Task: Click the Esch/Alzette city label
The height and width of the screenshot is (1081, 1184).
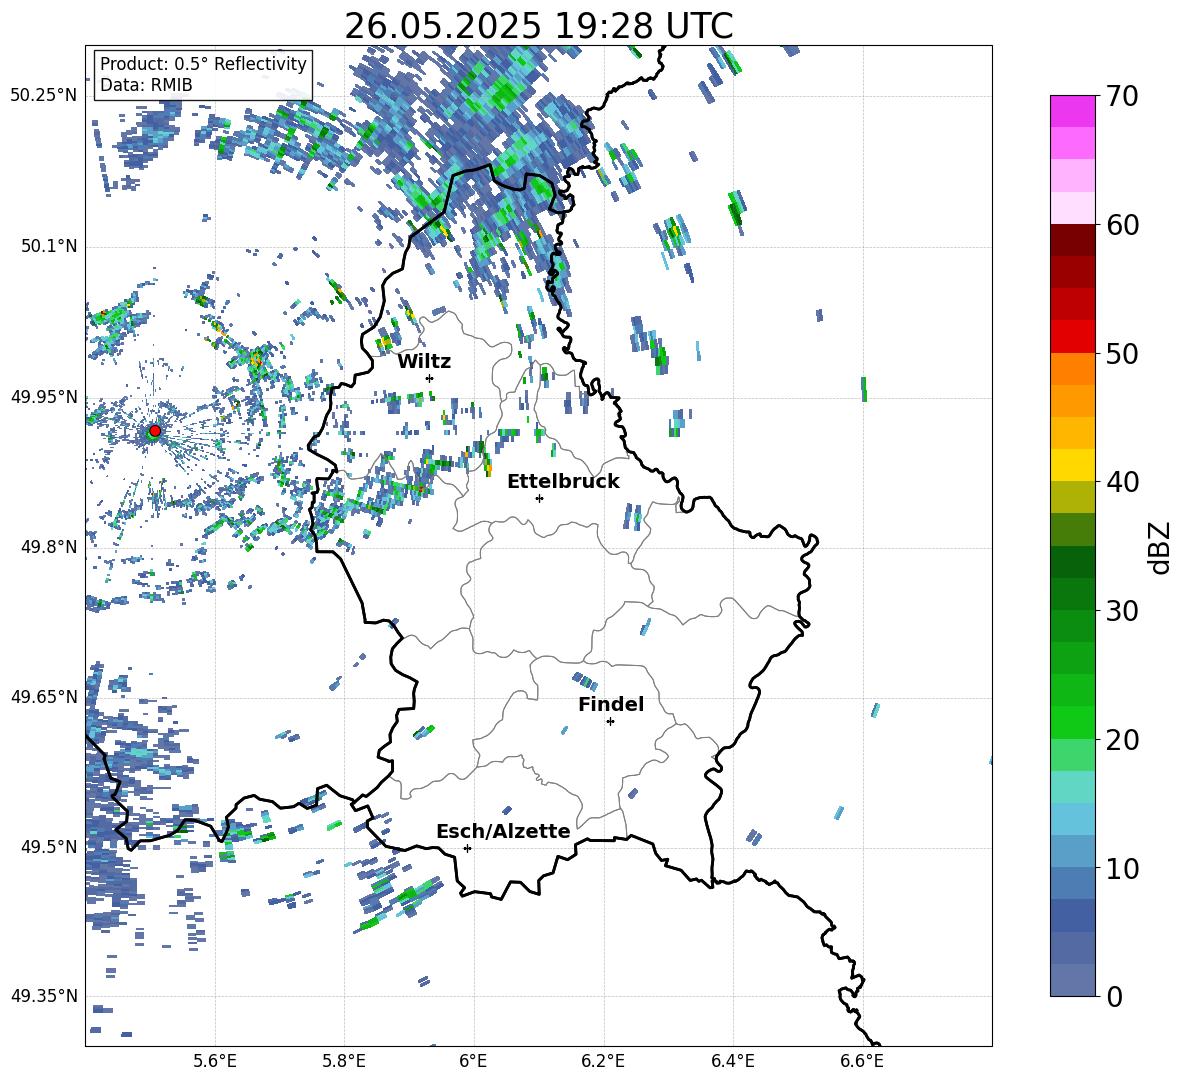Action: click(504, 831)
